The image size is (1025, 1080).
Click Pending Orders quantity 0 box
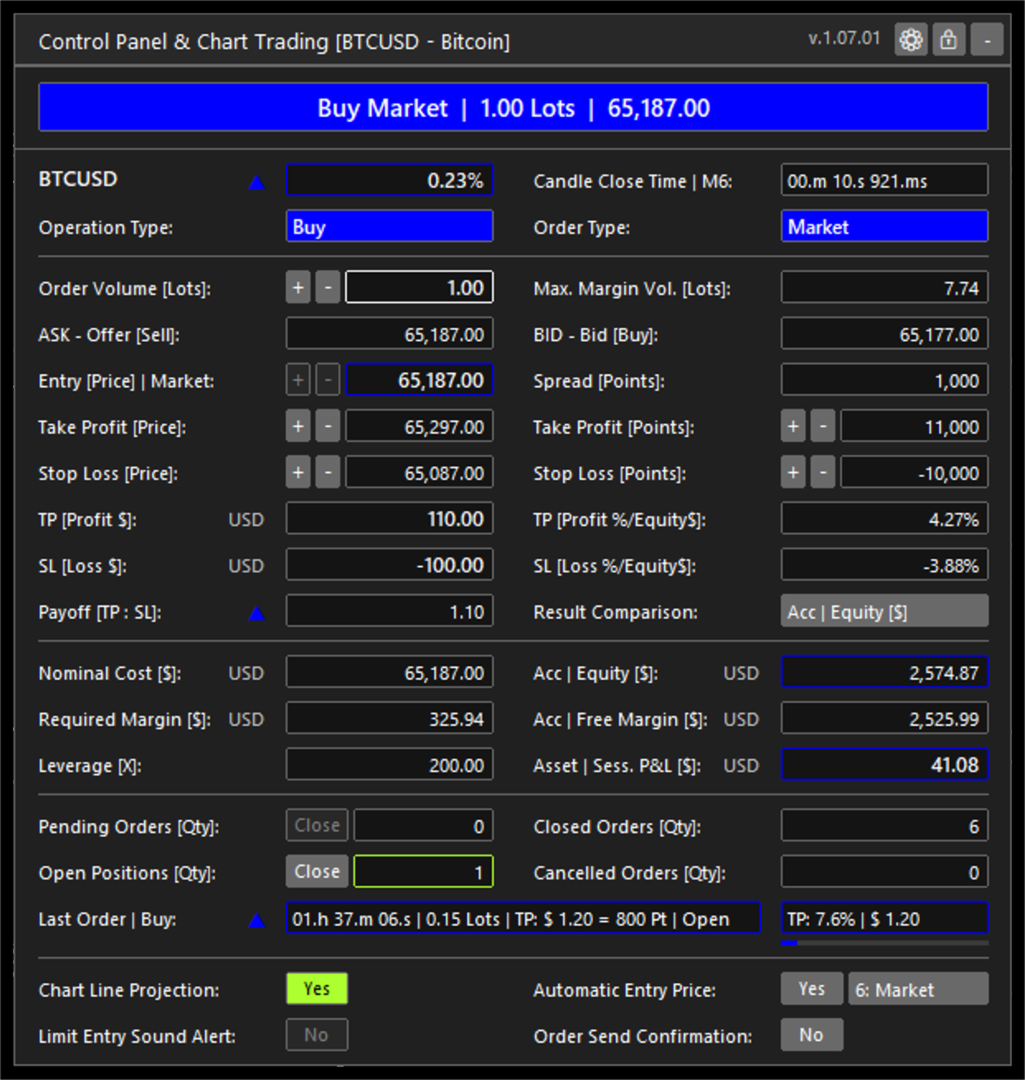click(x=423, y=825)
